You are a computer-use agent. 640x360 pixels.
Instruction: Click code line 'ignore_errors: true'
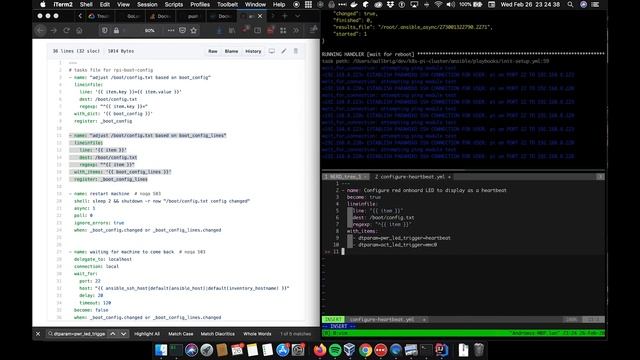[99, 223]
